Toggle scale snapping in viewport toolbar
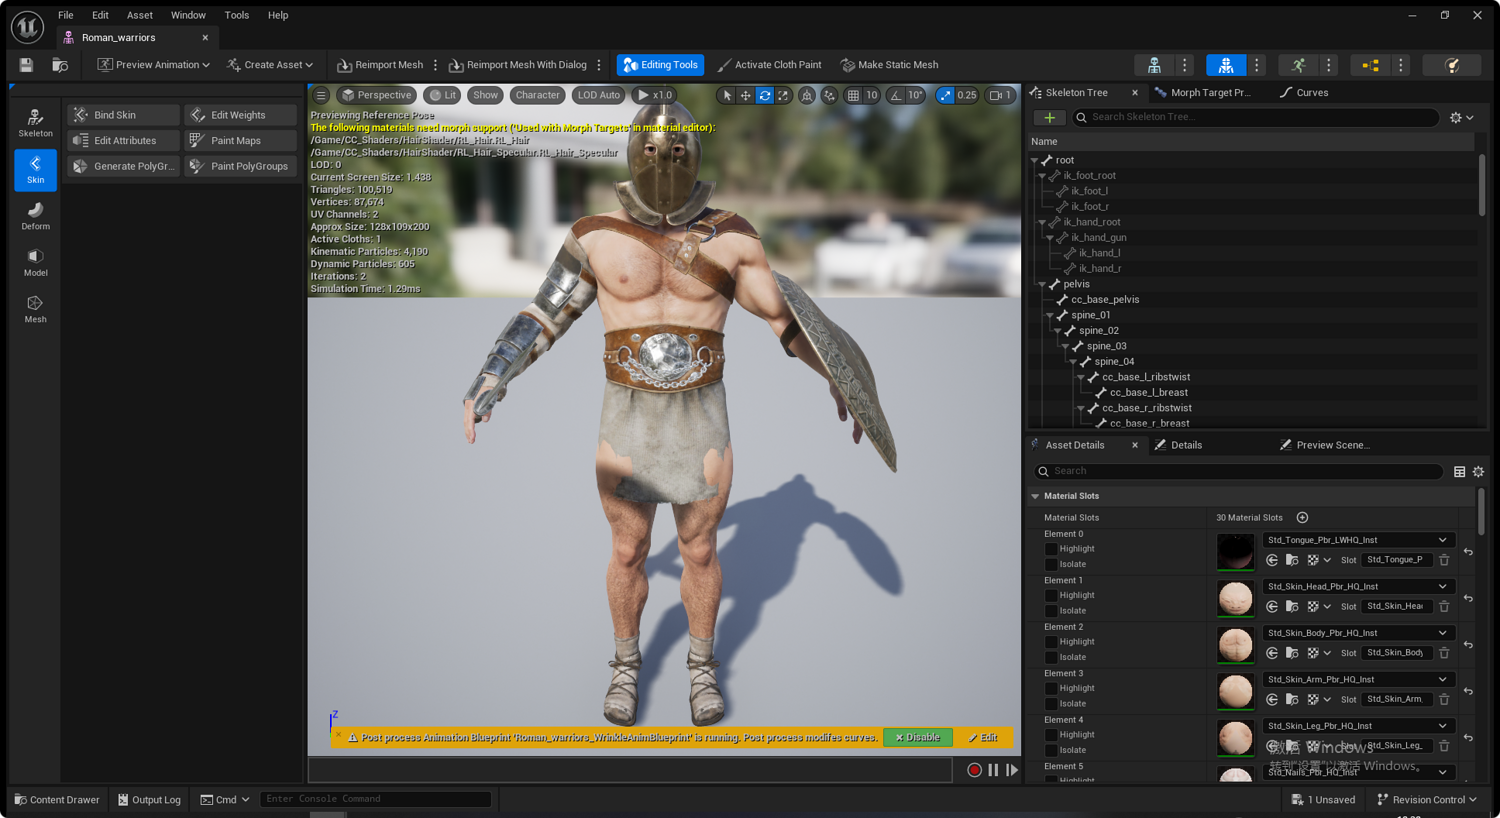The image size is (1500, 818). (x=945, y=95)
